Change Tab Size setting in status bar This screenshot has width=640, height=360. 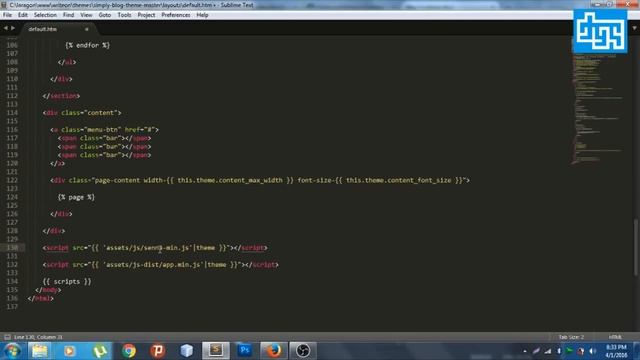[571, 337]
